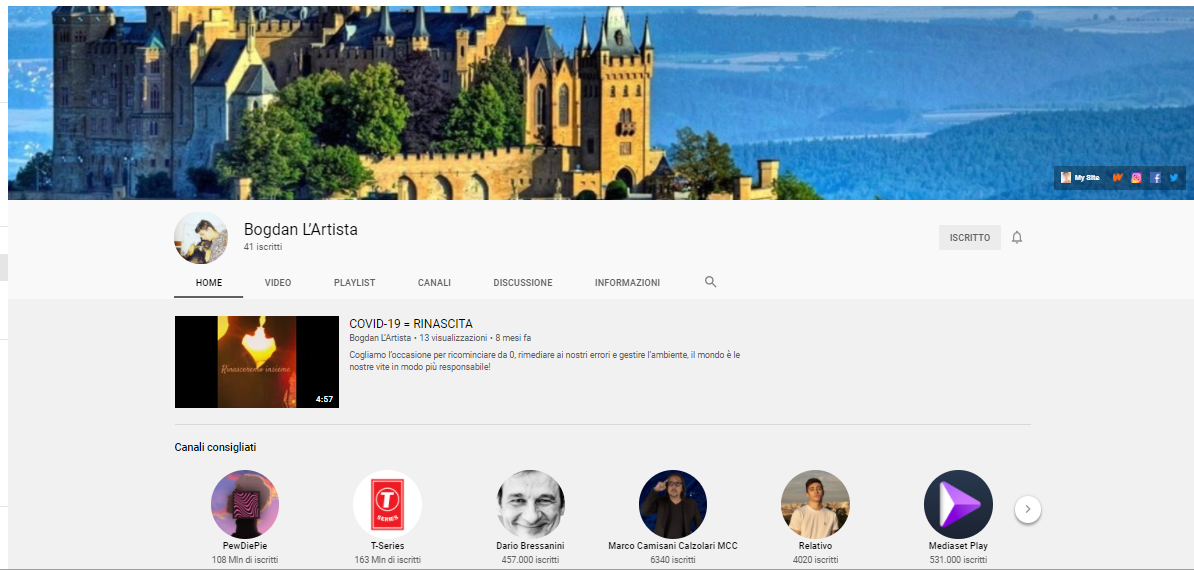Open Mediaset Play channel avatar
This screenshot has height=570, width=1194.
(x=958, y=504)
